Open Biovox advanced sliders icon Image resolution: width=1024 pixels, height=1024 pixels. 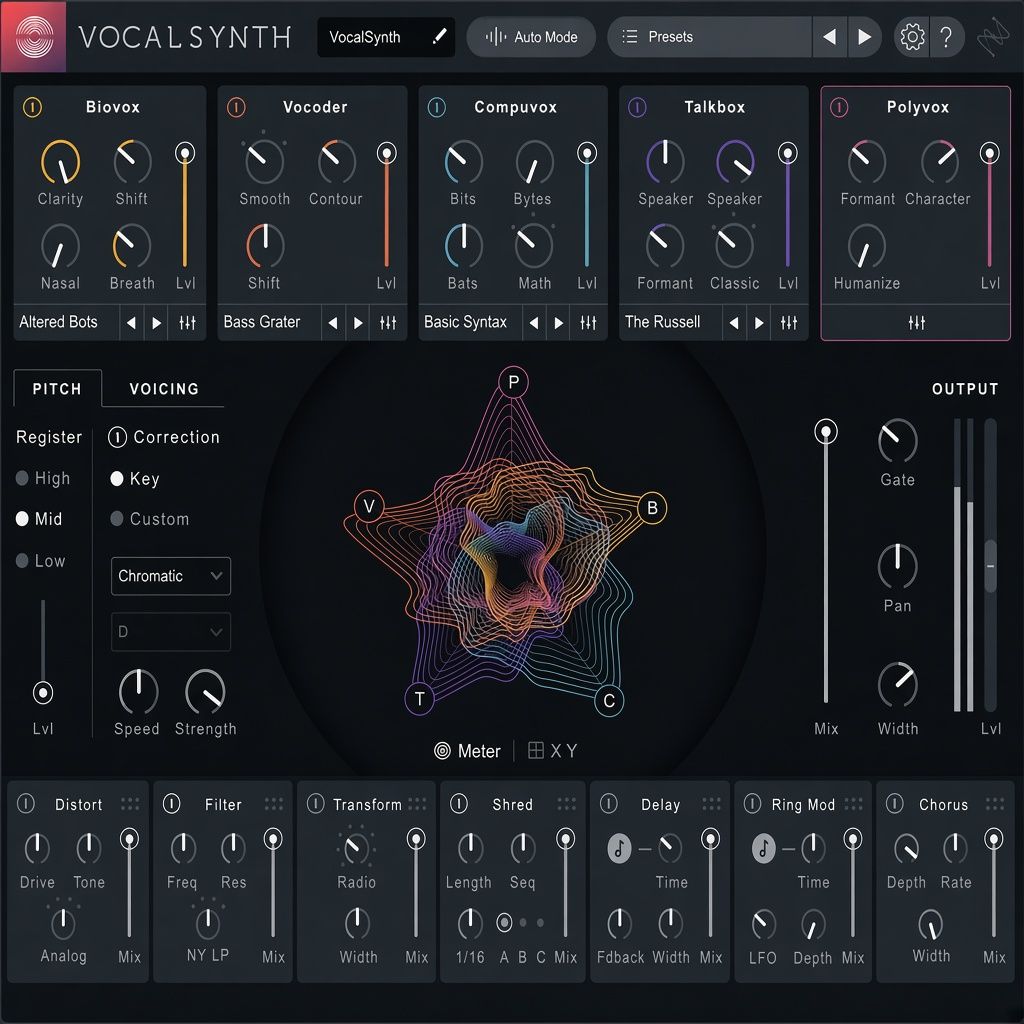click(x=187, y=322)
